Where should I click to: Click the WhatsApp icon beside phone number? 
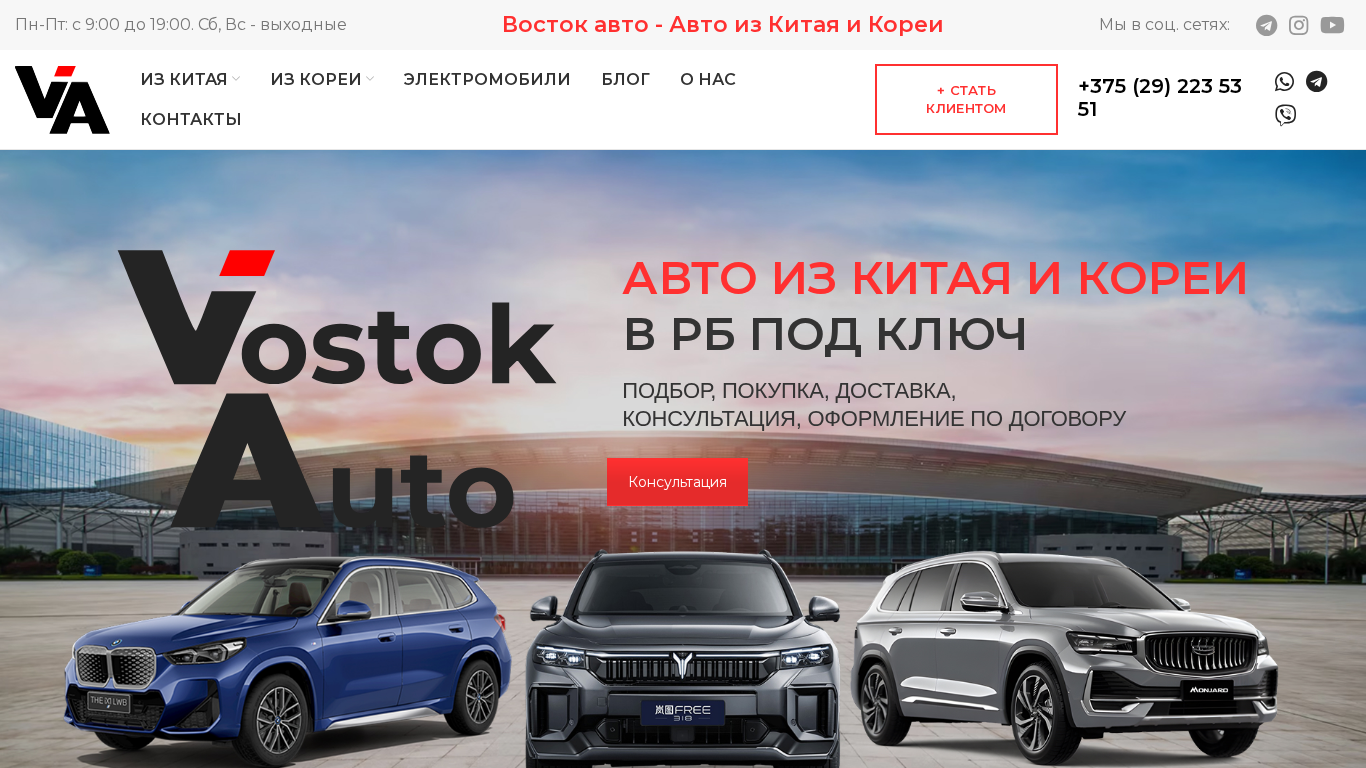pyautogui.click(x=1285, y=82)
